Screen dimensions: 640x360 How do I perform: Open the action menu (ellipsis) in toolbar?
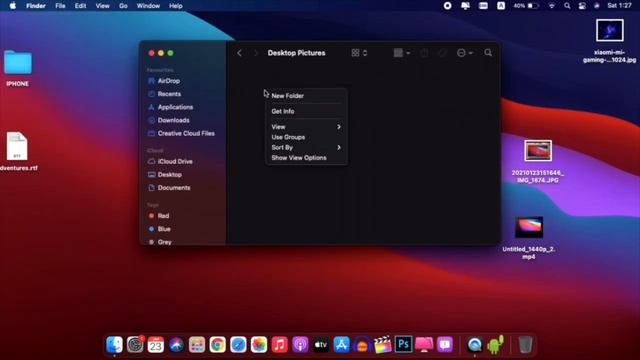pos(464,53)
